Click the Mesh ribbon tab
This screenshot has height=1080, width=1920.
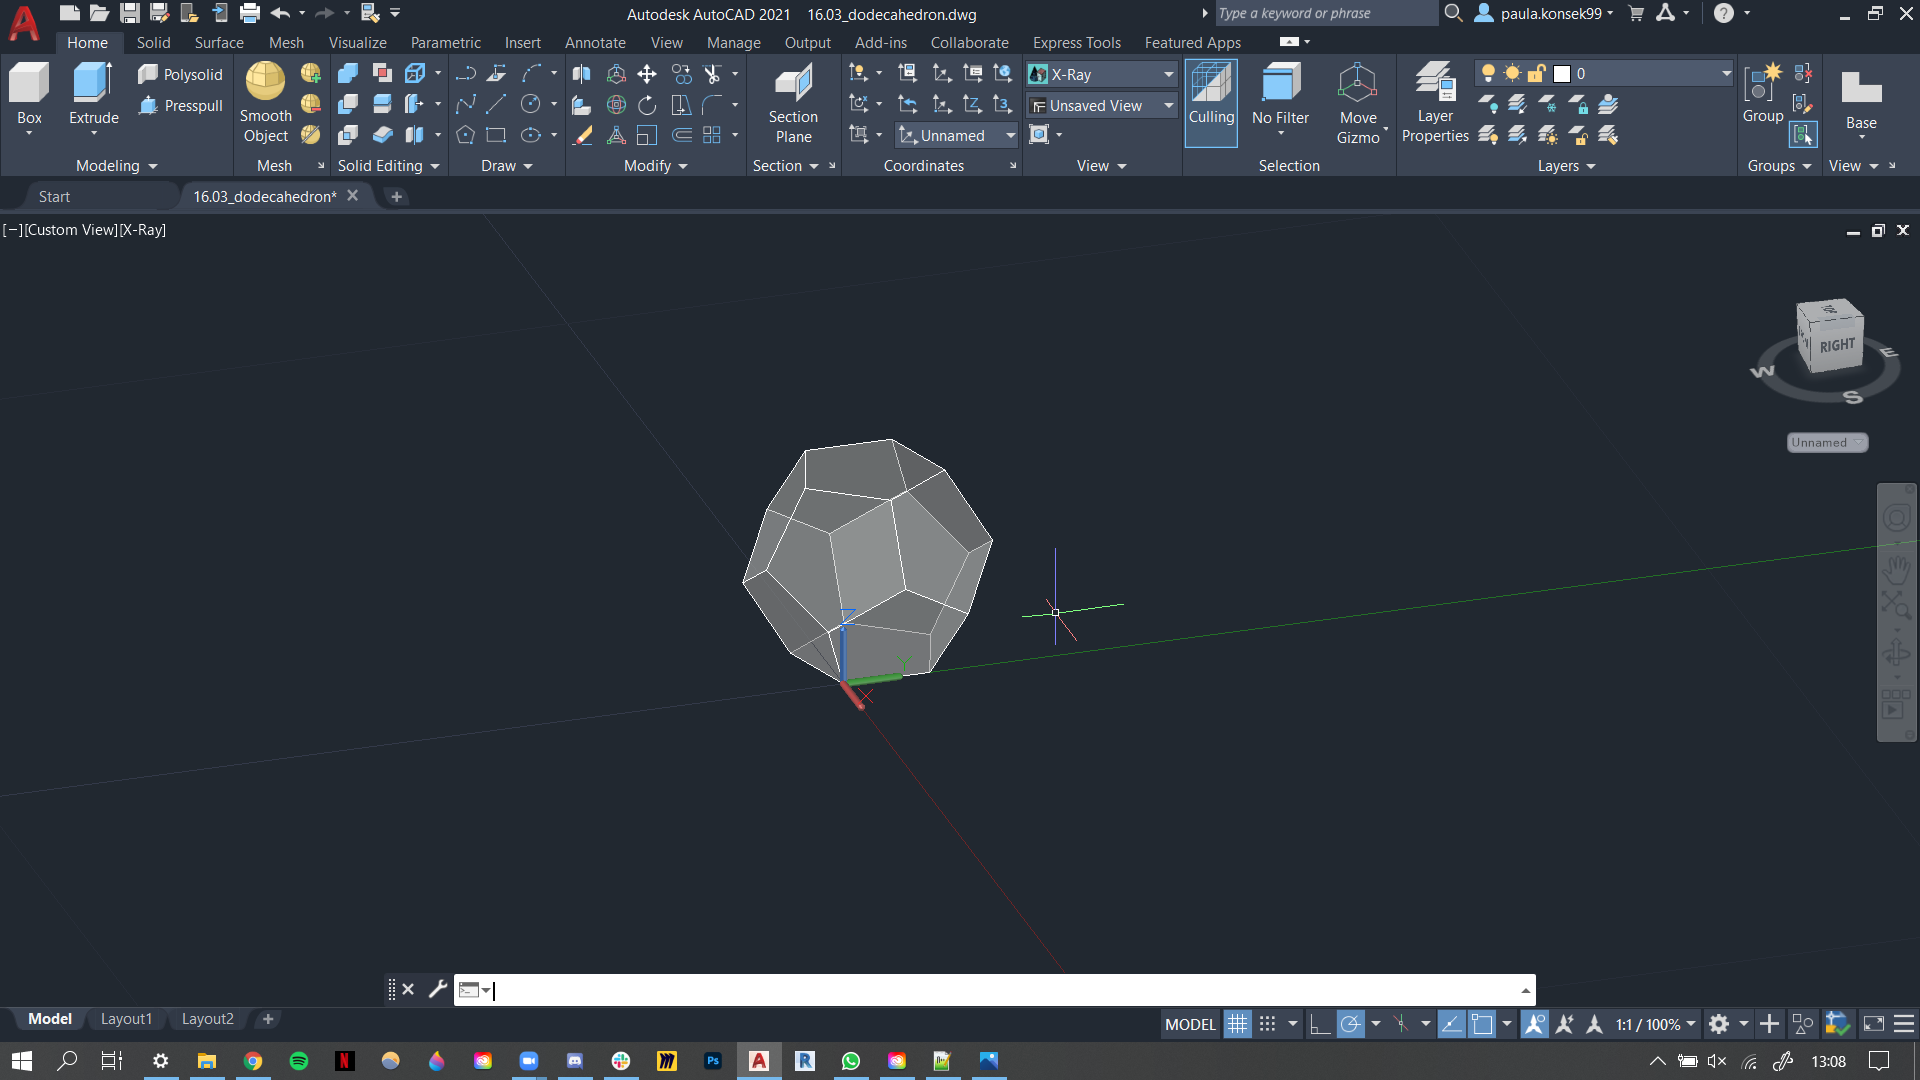point(286,42)
